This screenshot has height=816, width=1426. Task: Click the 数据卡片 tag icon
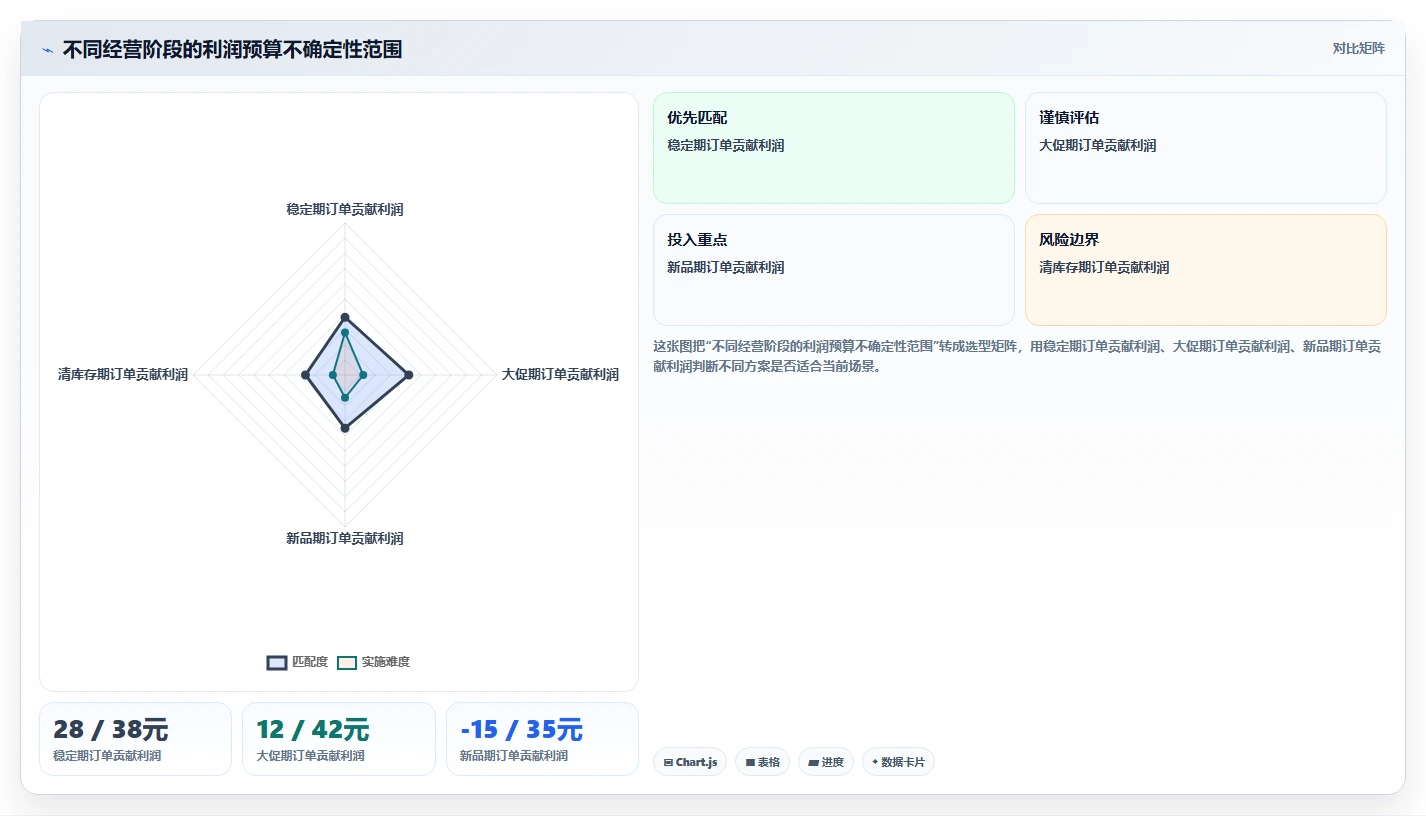point(875,762)
